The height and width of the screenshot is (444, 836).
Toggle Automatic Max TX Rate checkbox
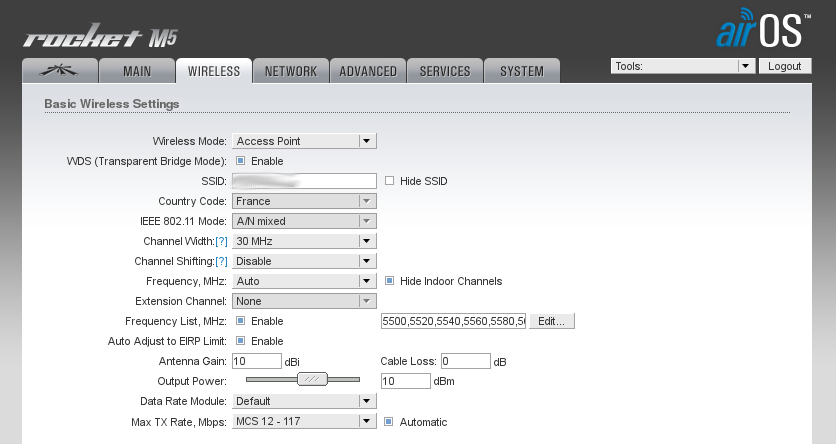(389, 422)
